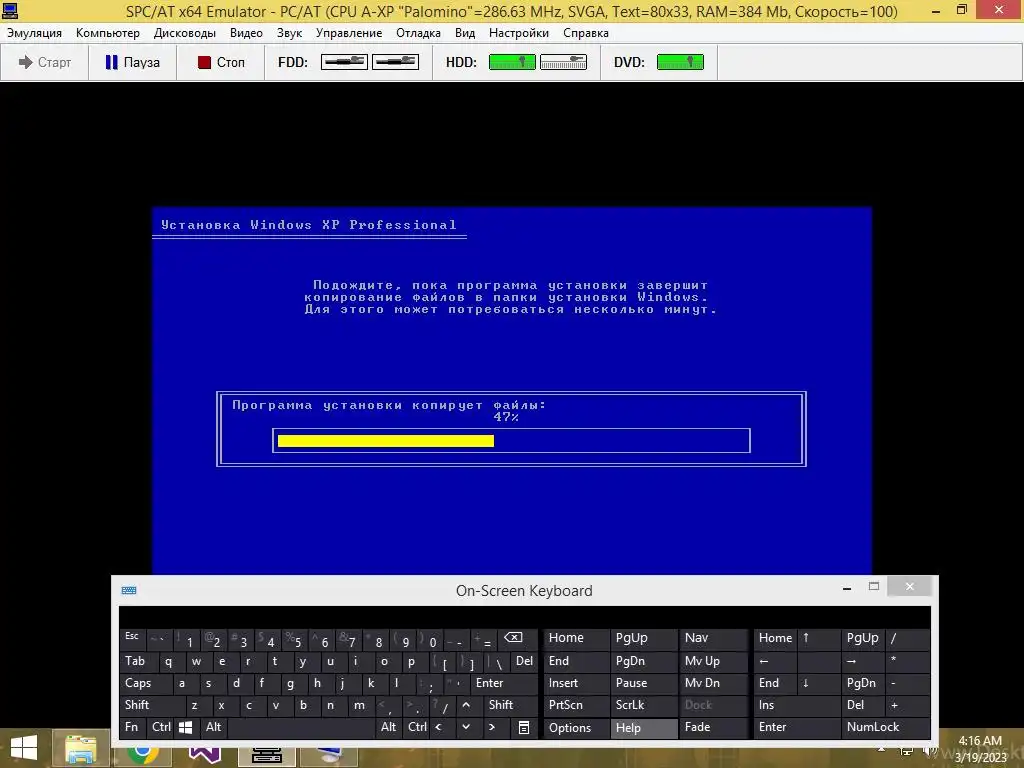Click the Esc key on keyboard
Image resolution: width=1024 pixels, height=768 pixels.
click(133, 638)
